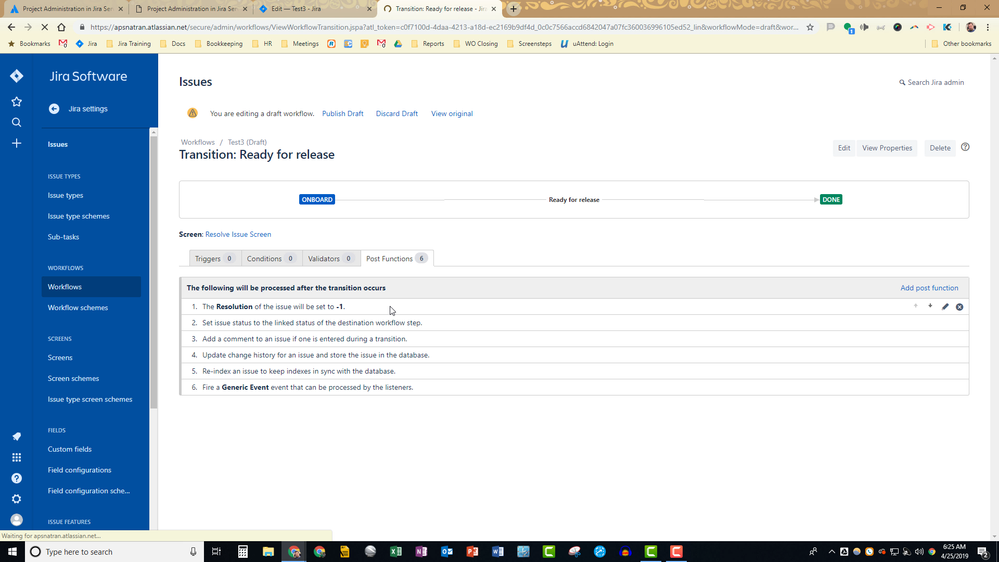Click Publish Draft link
The height and width of the screenshot is (562, 999).
click(x=343, y=113)
